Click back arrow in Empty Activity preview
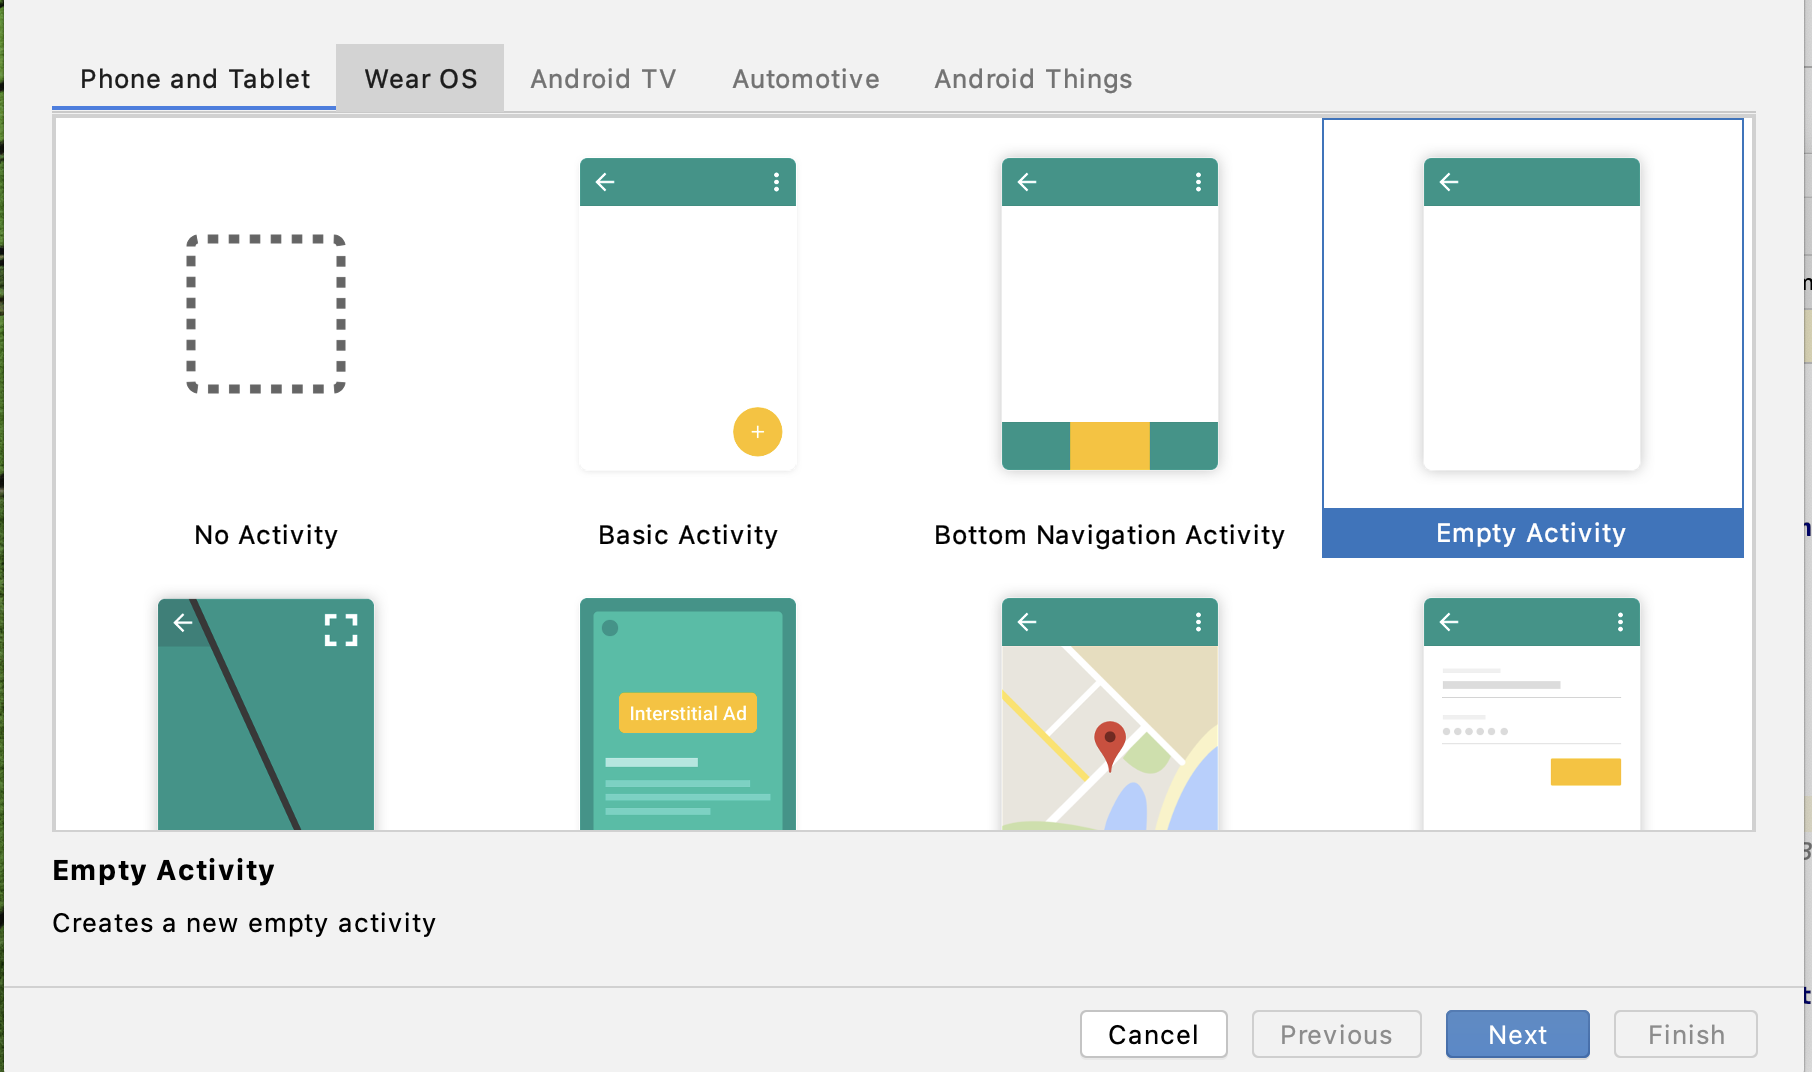 pos(1449,182)
